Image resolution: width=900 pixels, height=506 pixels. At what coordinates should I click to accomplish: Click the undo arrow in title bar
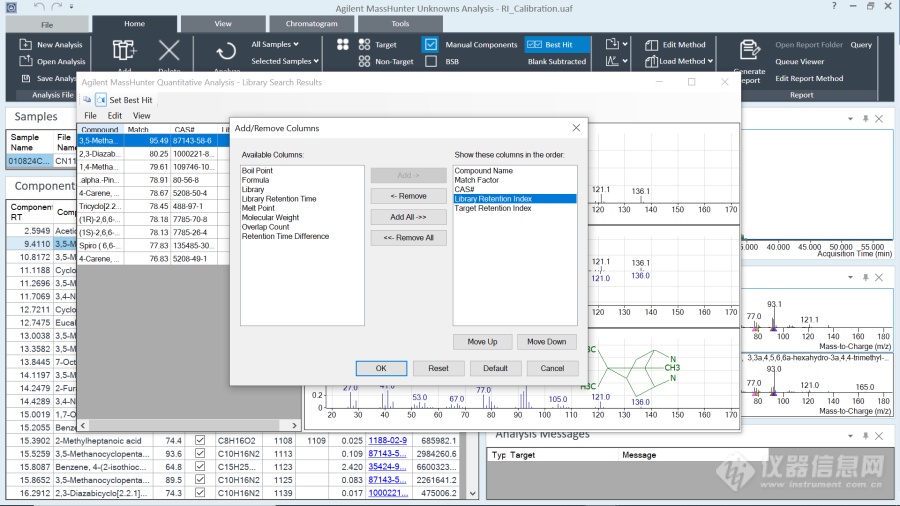(x=38, y=7)
